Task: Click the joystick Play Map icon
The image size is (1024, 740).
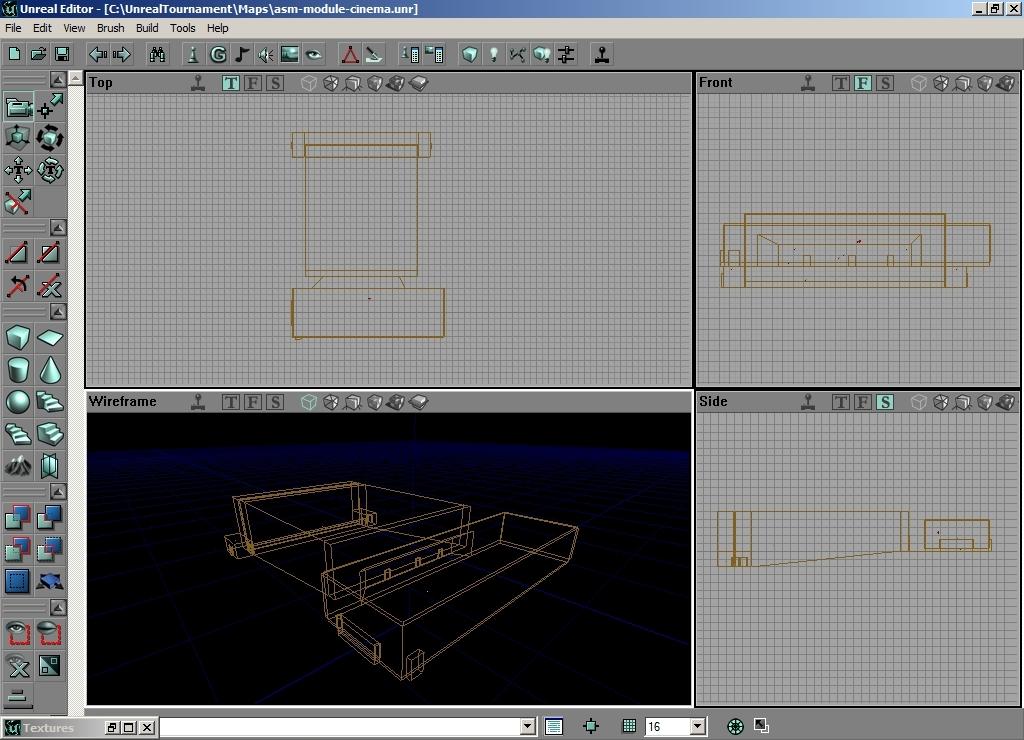Action: tap(602, 54)
